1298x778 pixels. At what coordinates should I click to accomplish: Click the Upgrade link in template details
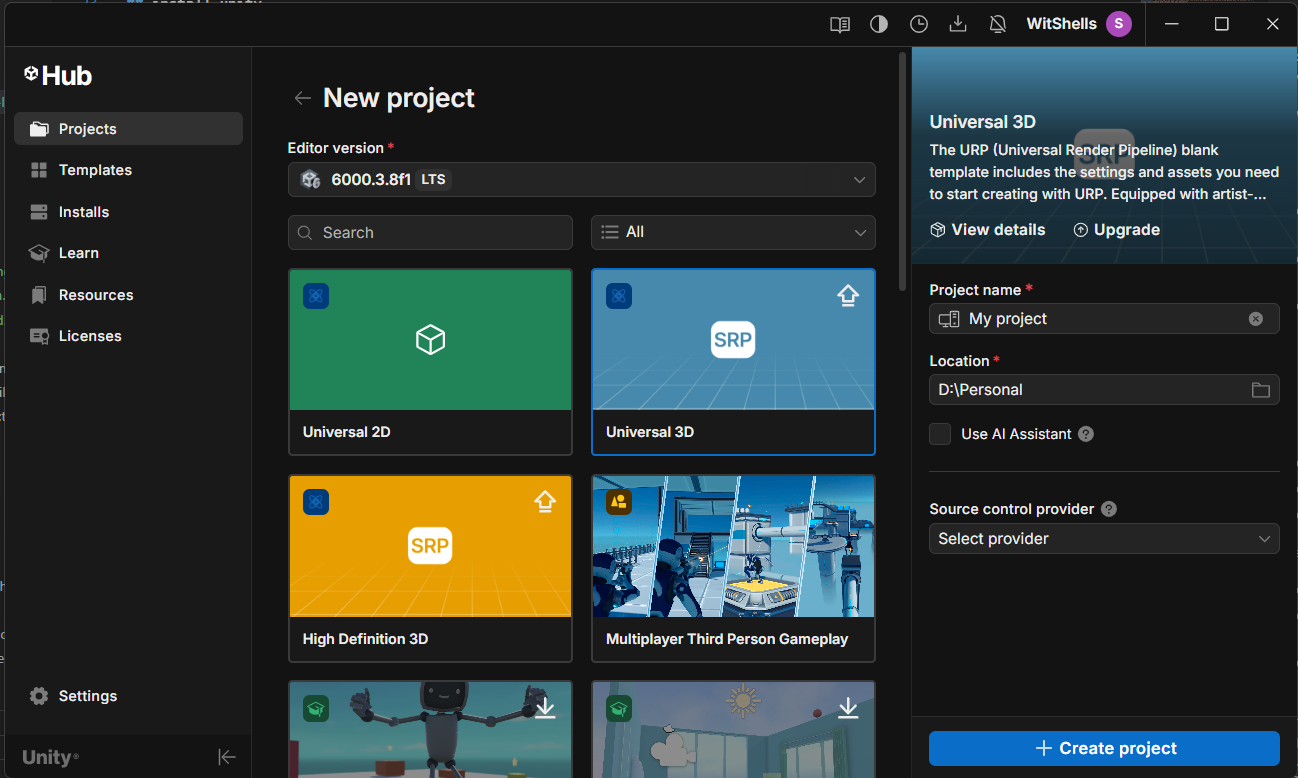click(x=1117, y=230)
